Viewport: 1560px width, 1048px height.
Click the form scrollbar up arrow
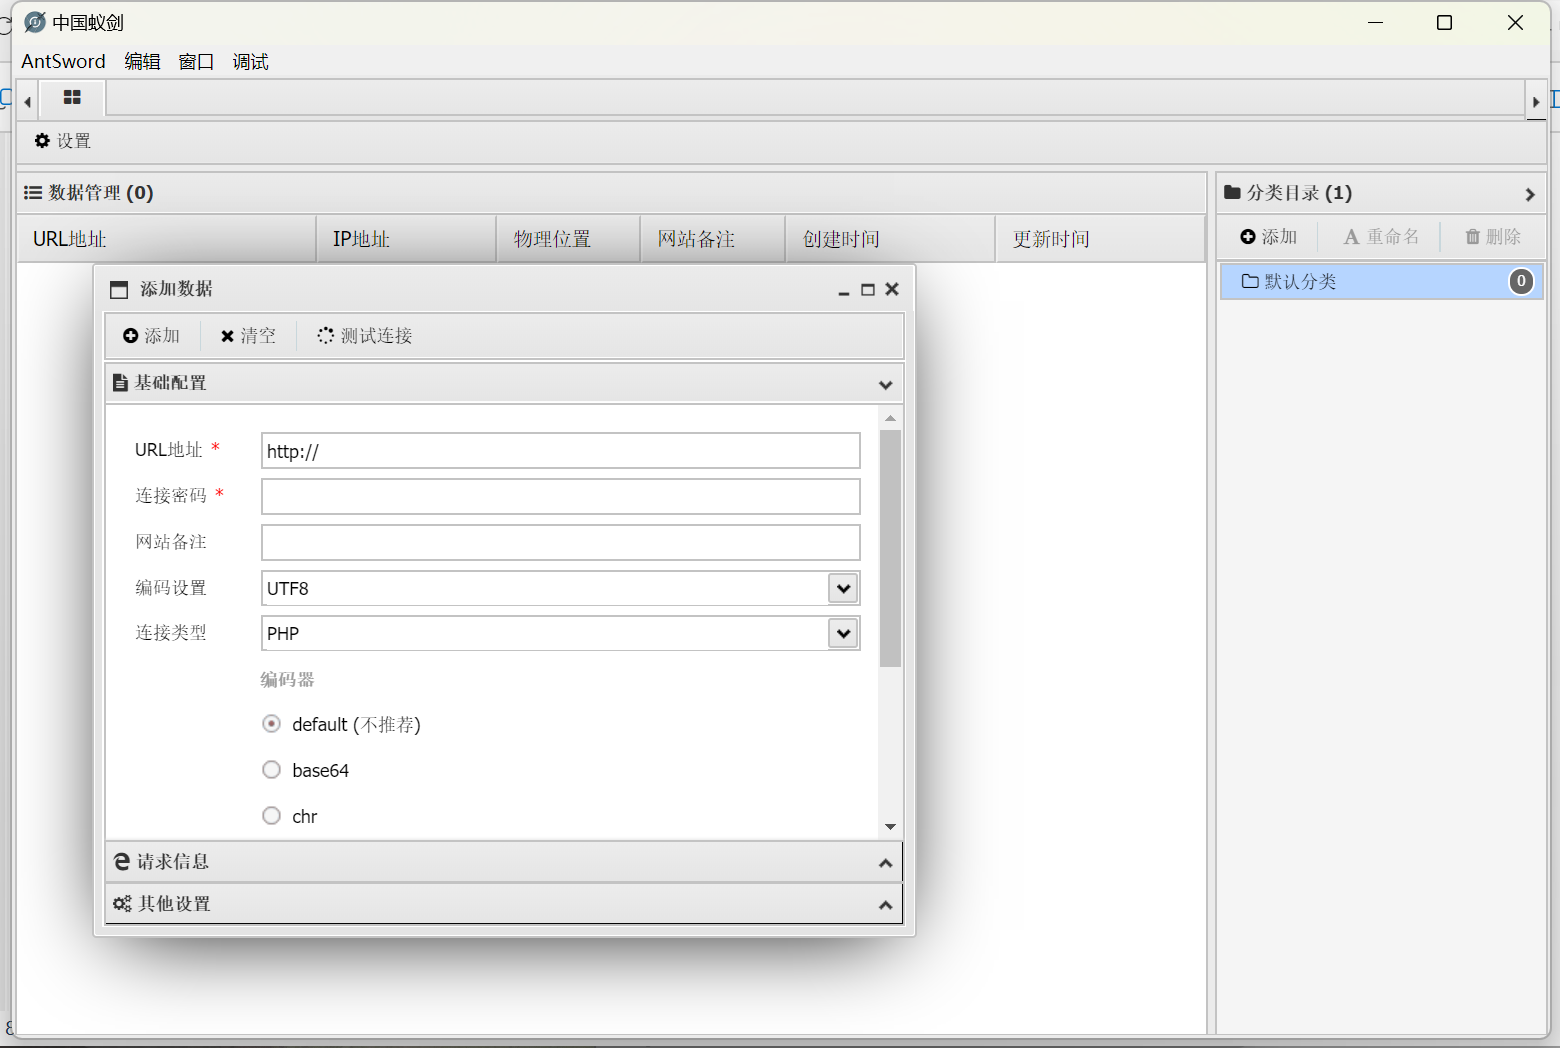tap(890, 418)
